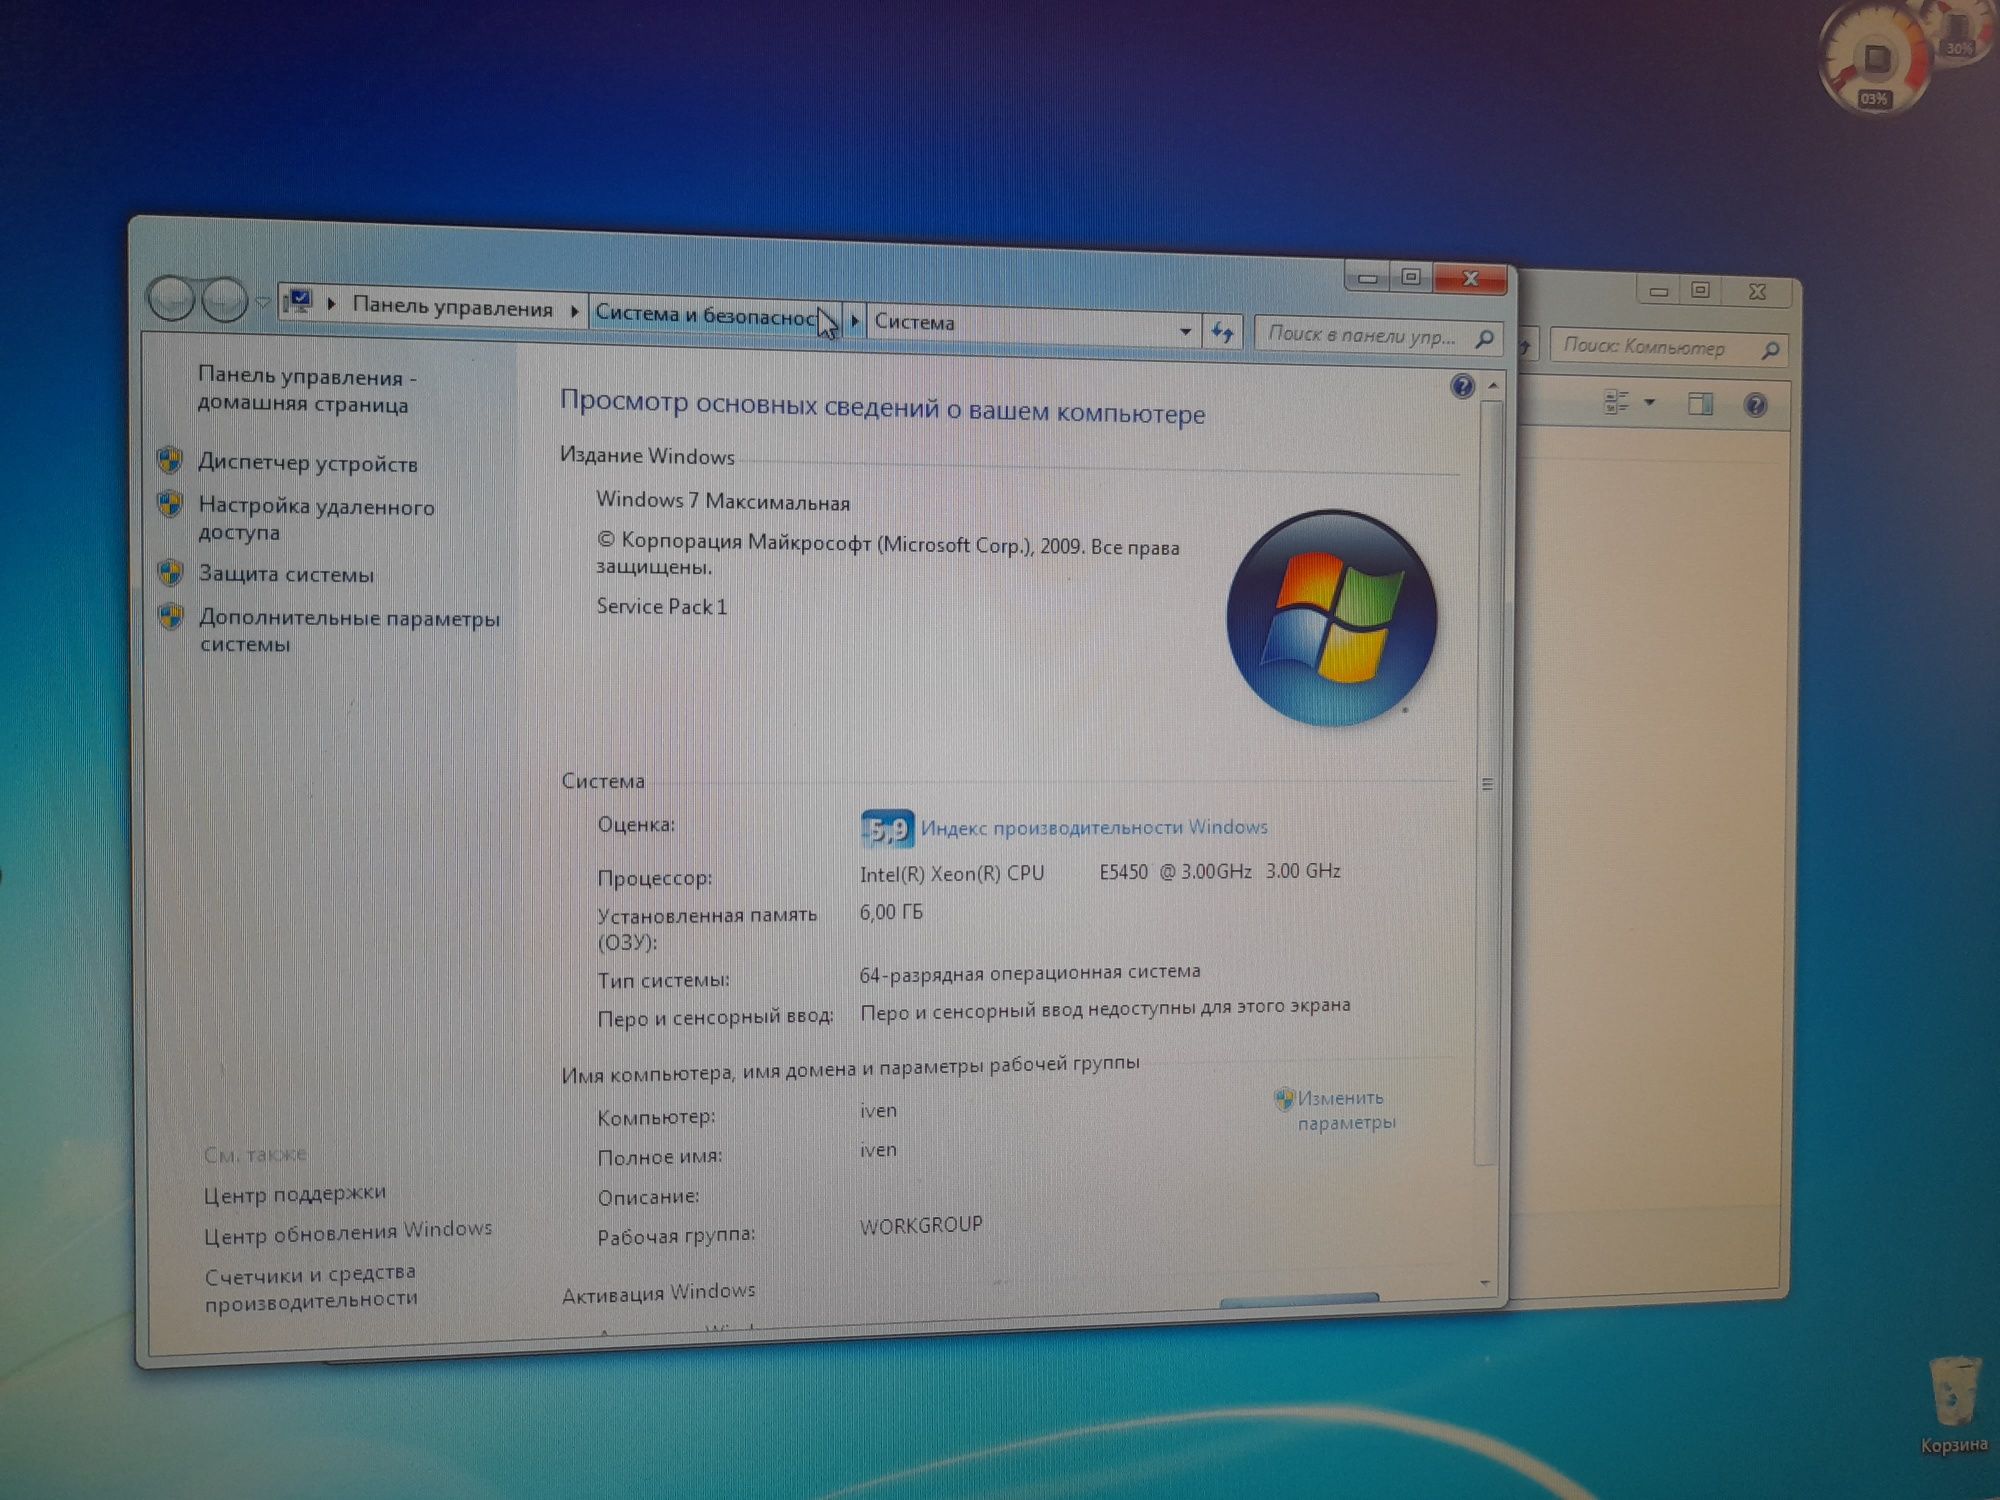This screenshot has height=1500, width=2000.
Task: Select the 6,00 ГБ installed memory value
Action: [891, 912]
